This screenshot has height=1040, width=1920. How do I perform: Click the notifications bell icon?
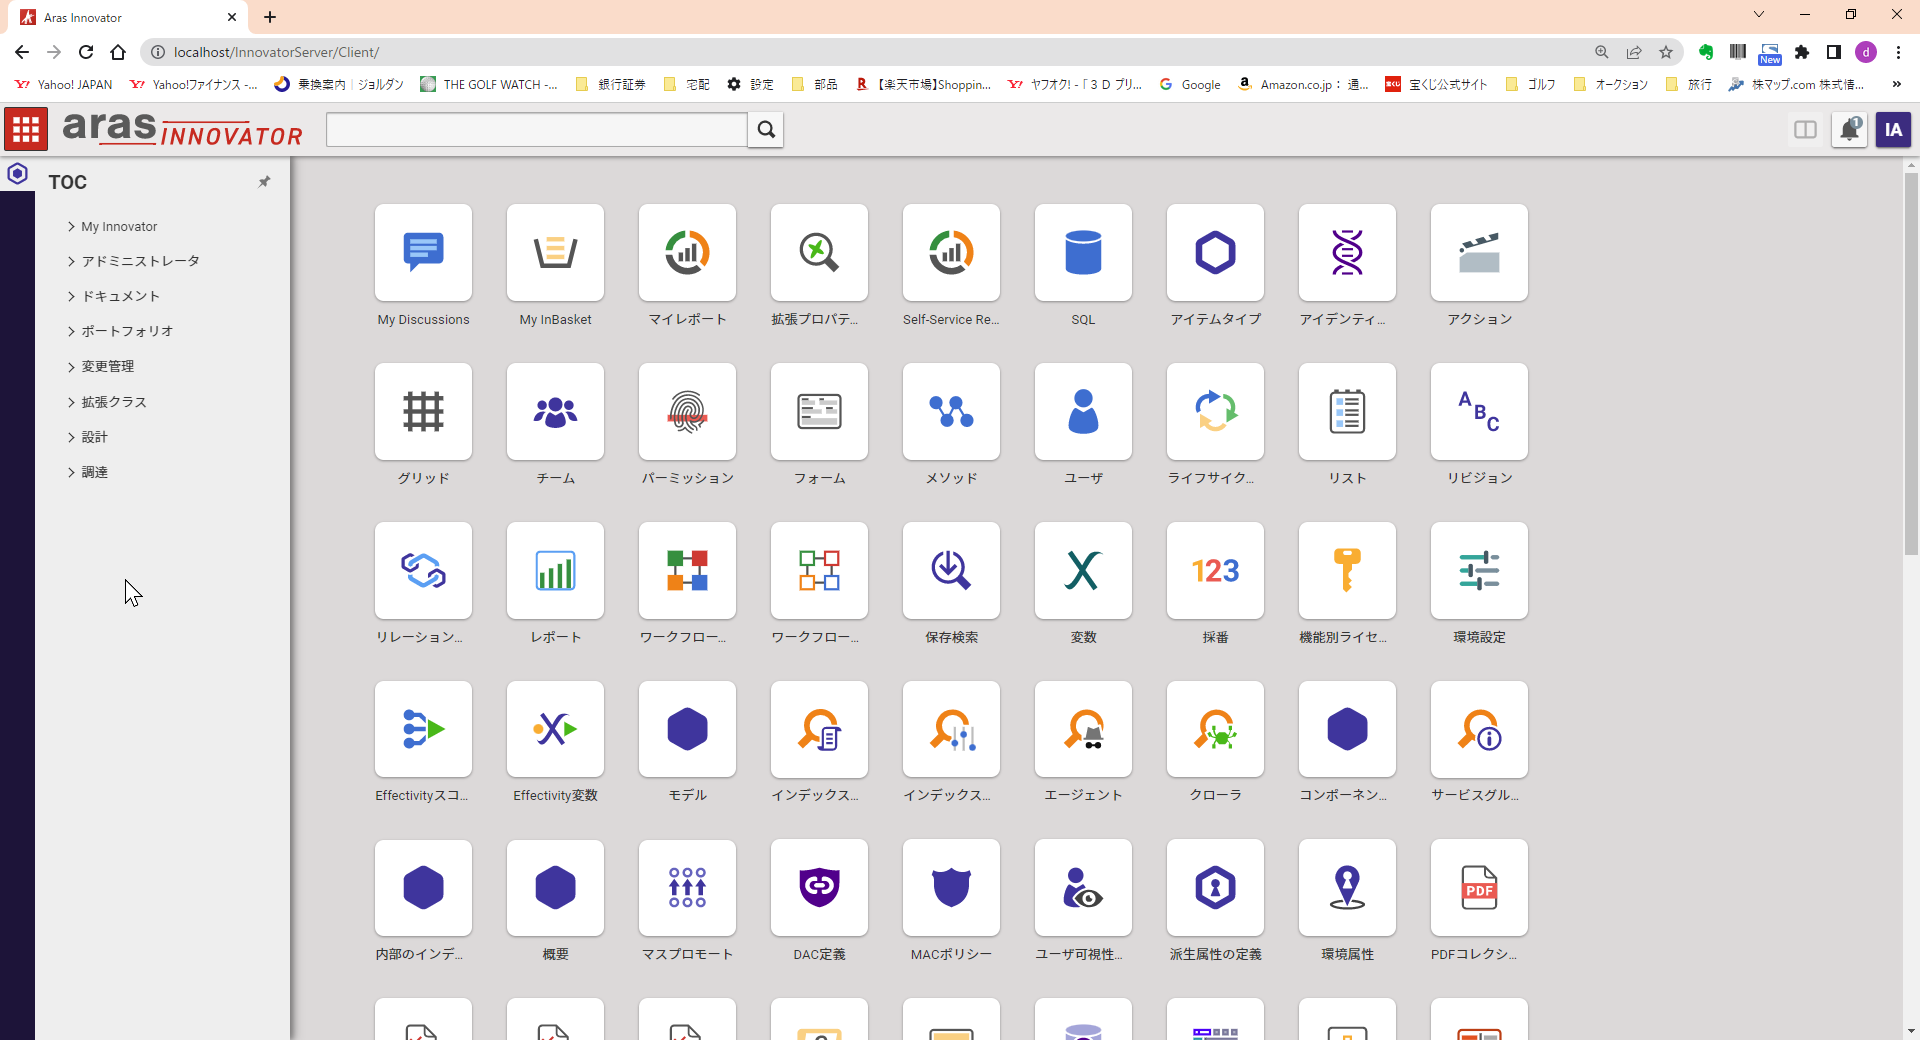click(1849, 130)
